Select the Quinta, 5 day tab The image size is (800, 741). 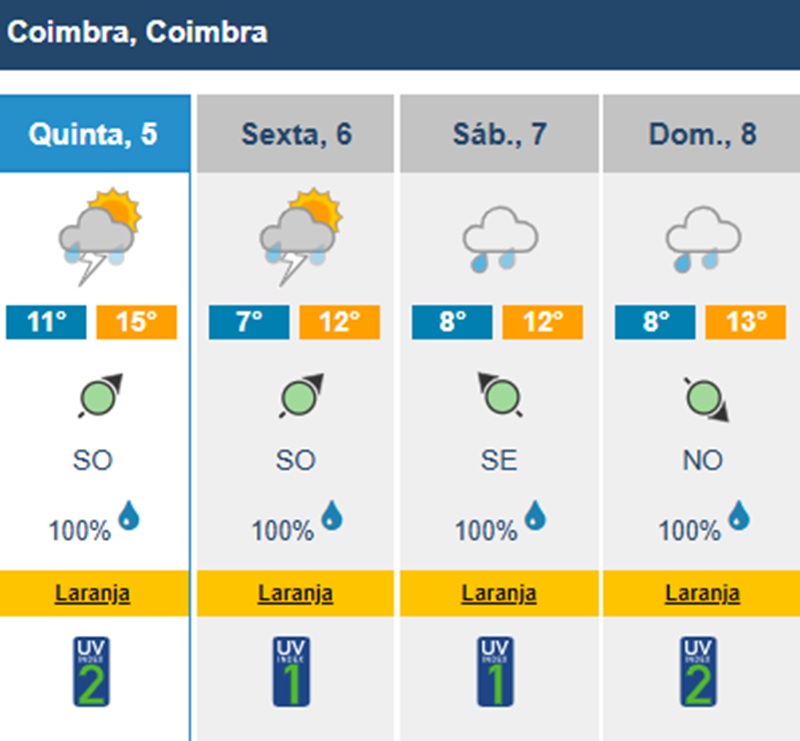94,134
